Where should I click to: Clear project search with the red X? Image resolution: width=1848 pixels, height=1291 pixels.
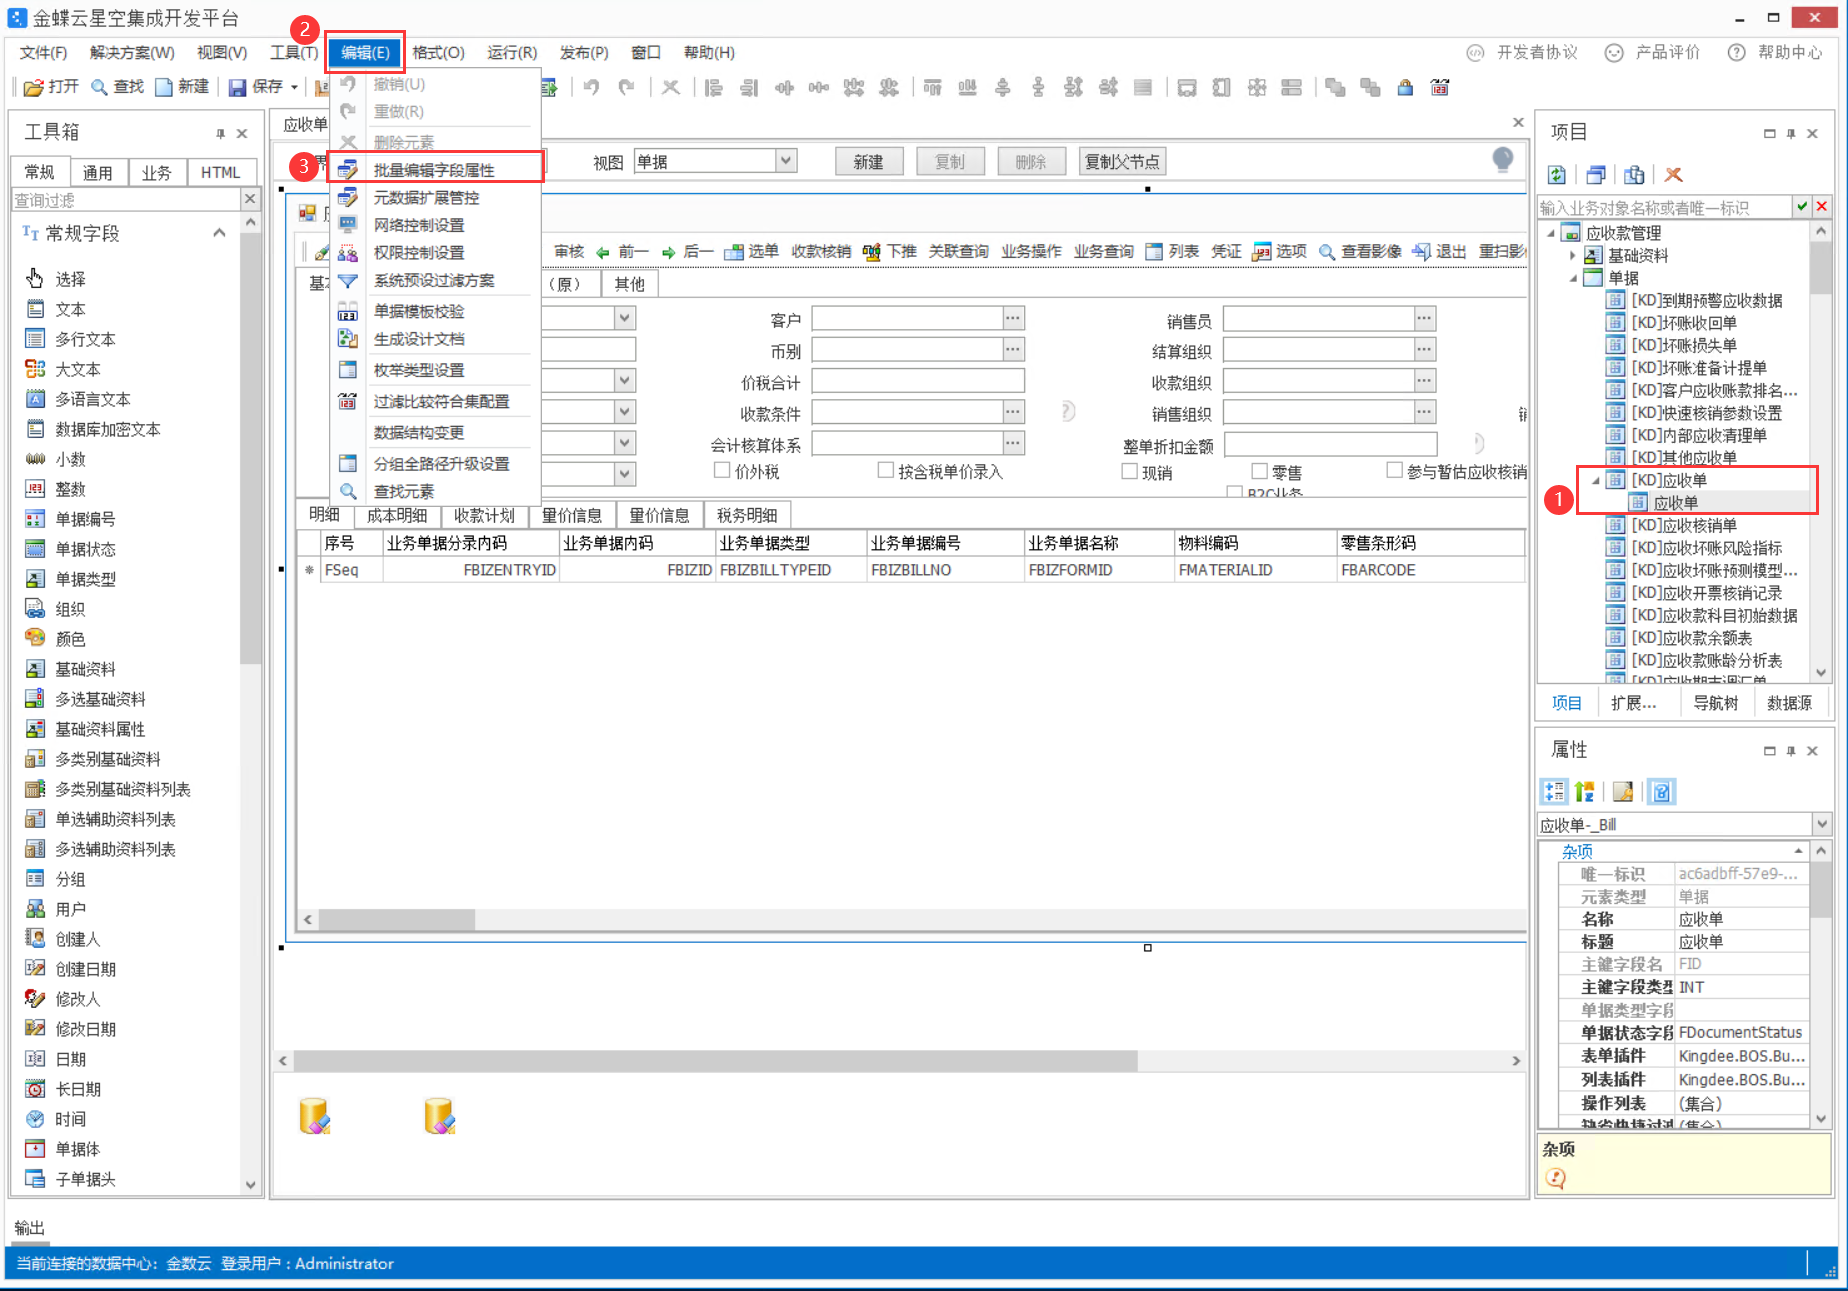pos(1822,207)
